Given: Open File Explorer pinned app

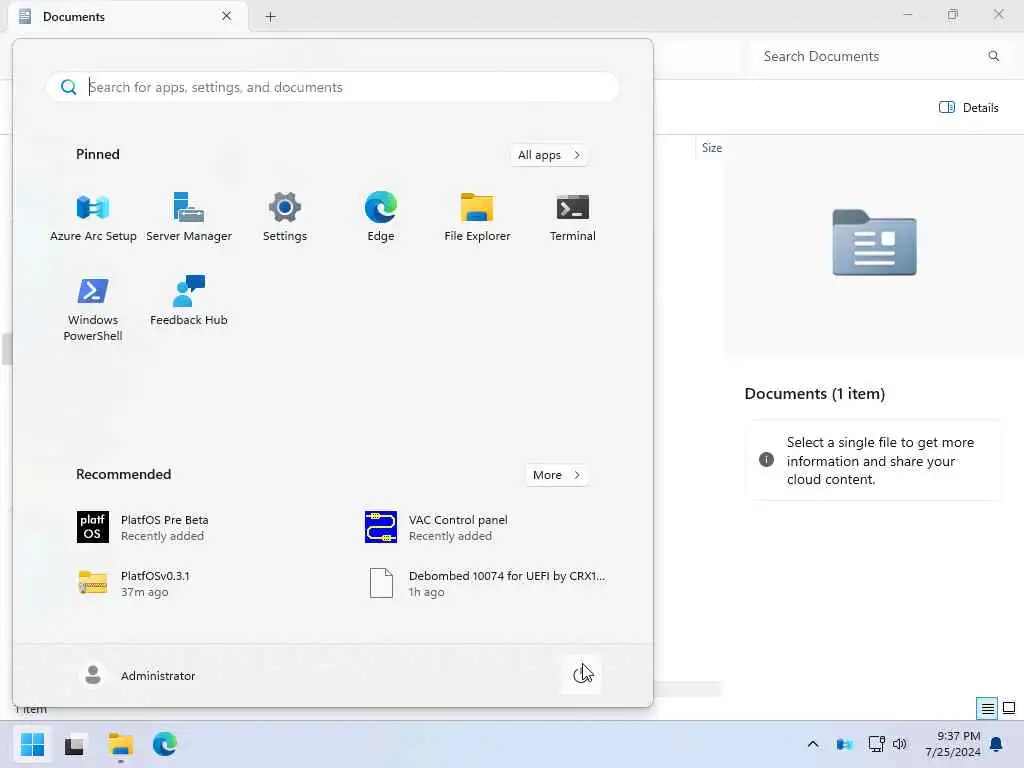Looking at the screenshot, I should pyautogui.click(x=477, y=217).
